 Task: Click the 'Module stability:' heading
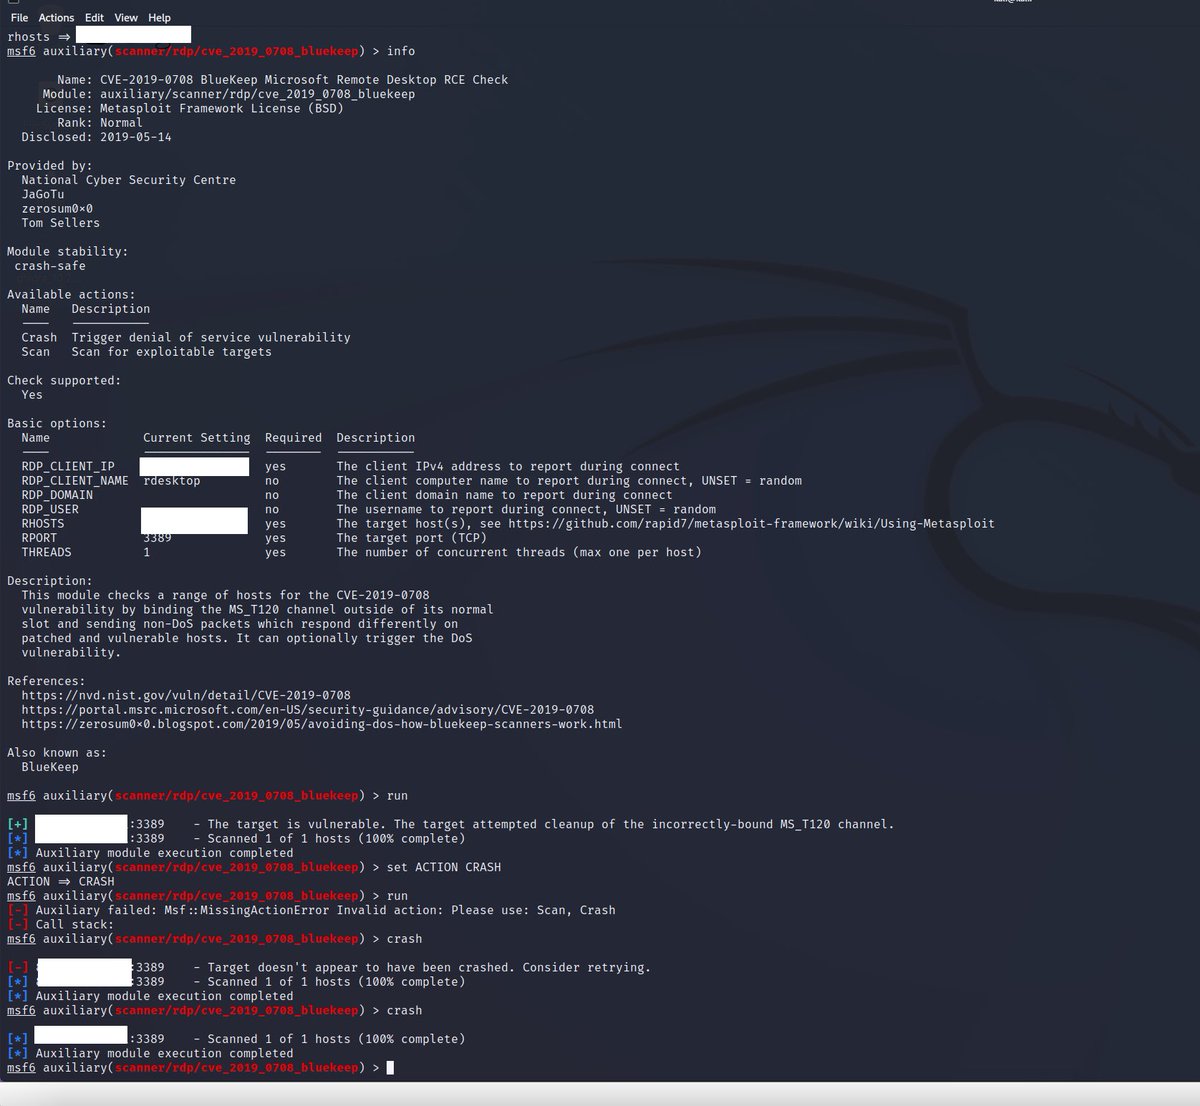68,252
